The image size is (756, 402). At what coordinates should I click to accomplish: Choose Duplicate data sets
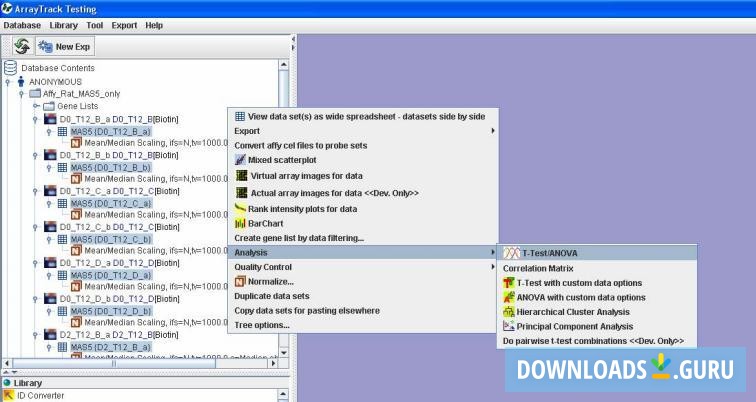click(x=363, y=296)
